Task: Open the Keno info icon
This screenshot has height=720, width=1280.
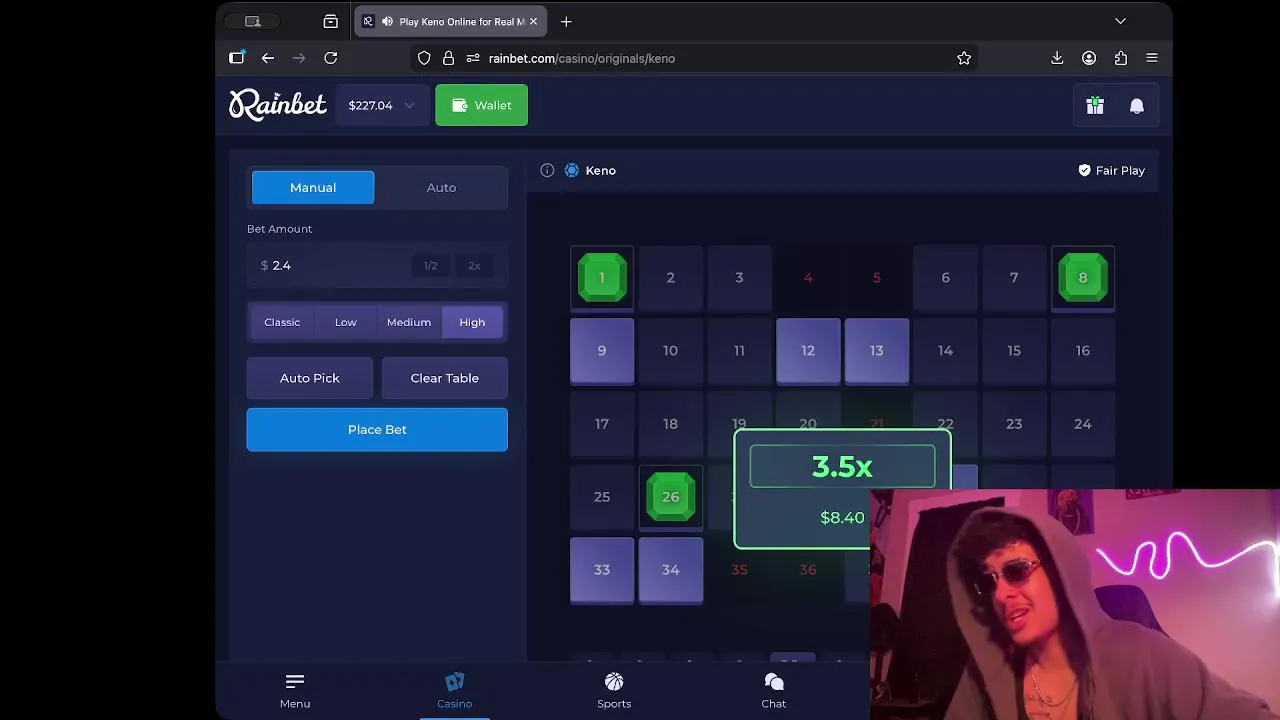Action: click(x=547, y=170)
